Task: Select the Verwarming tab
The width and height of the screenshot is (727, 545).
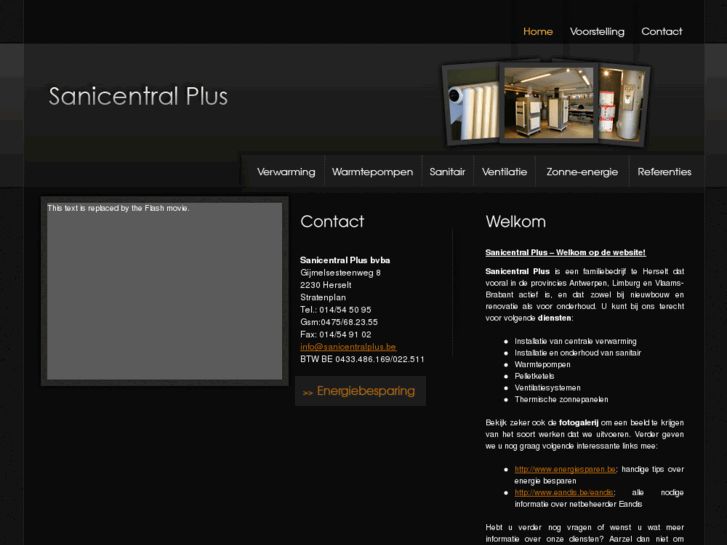Action: point(286,172)
